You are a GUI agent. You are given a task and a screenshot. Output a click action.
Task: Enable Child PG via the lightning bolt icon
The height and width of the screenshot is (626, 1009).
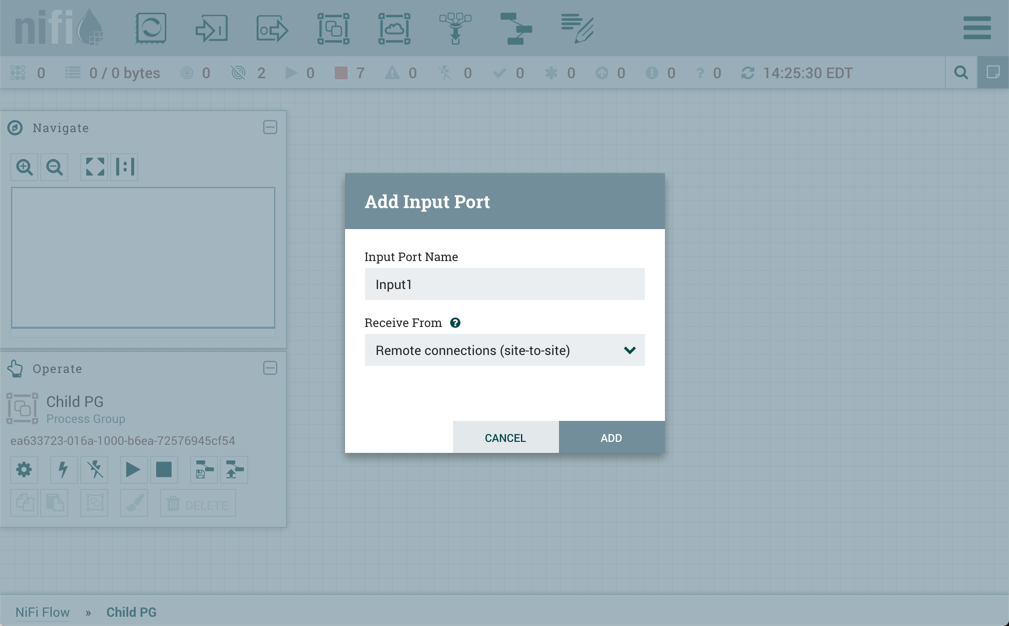point(62,469)
